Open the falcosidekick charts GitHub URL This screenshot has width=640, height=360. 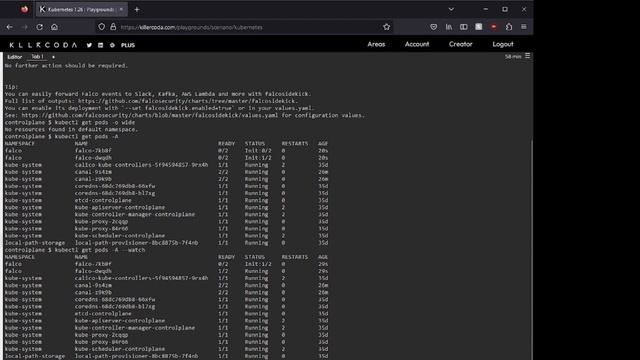(x=188, y=101)
